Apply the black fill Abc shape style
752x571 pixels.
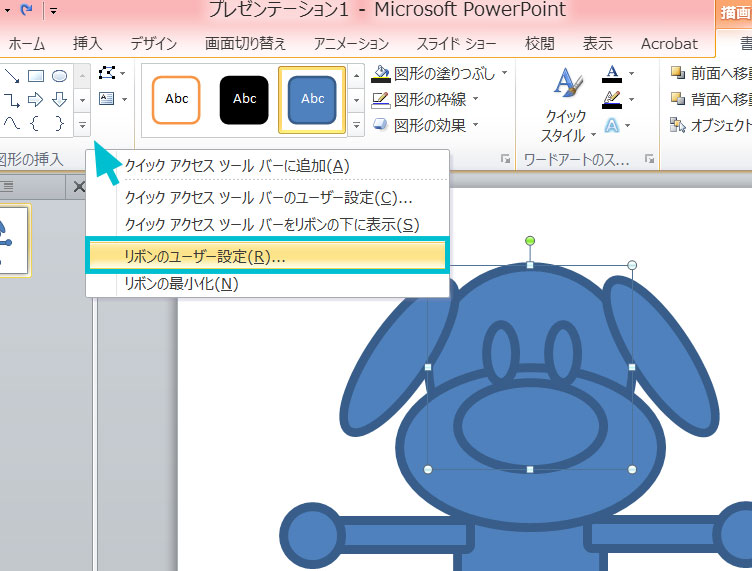pos(244,100)
